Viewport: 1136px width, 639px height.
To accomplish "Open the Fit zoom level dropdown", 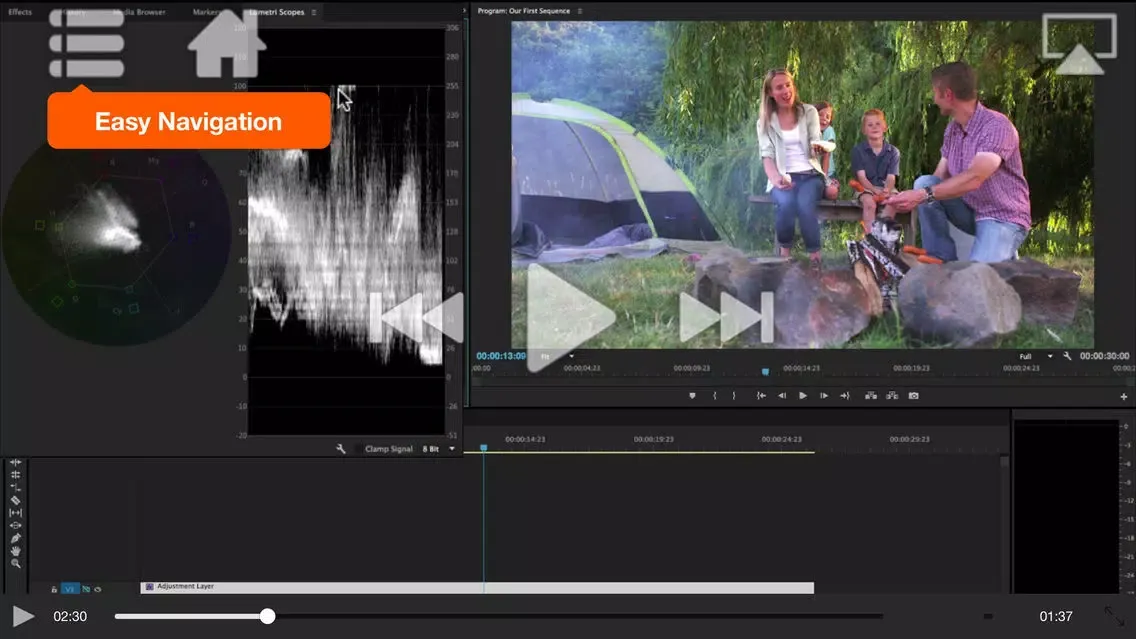I will click(556, 356).
